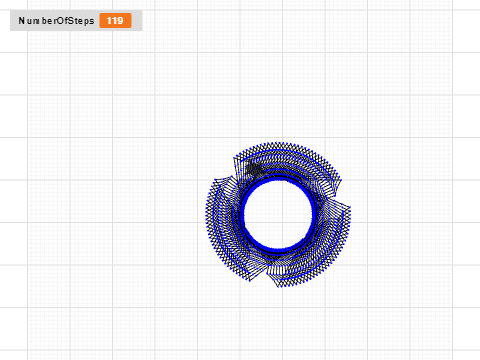
Task: Click the topmost arc of the spiral pattern
Action: (278, 144)
